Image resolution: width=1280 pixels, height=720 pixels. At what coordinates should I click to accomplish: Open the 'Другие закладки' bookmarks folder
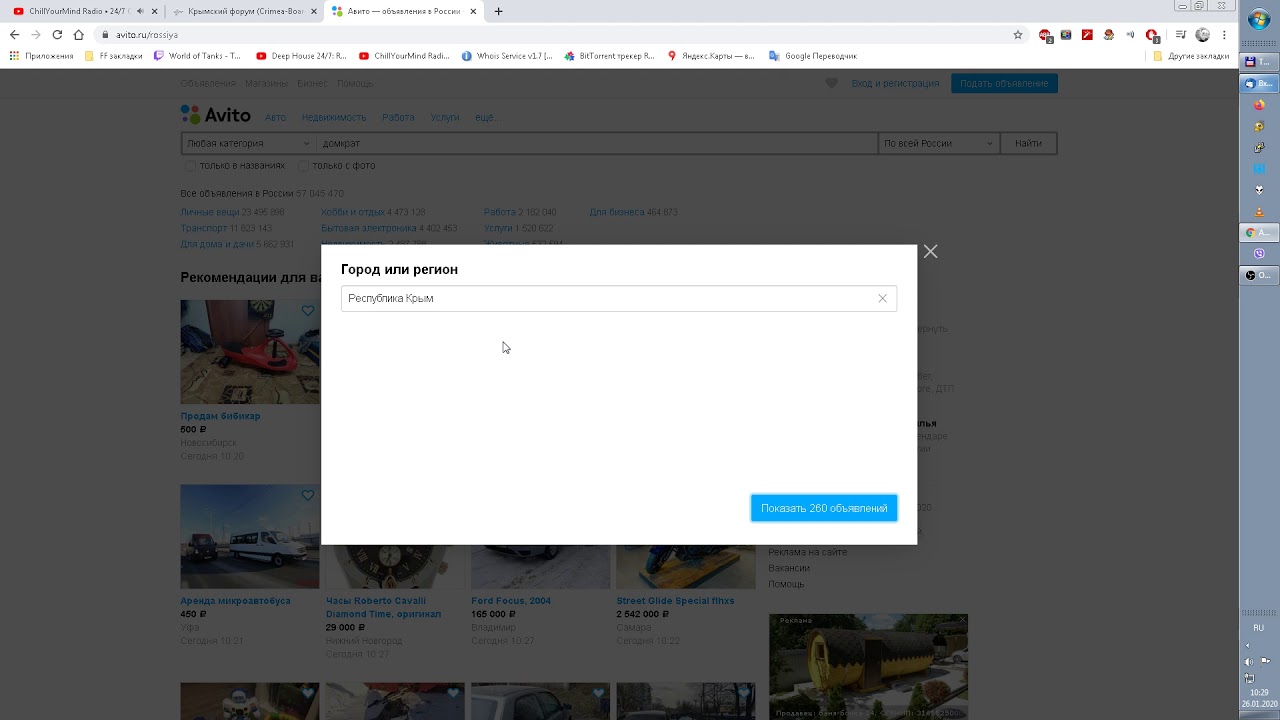pos(1191,56)
